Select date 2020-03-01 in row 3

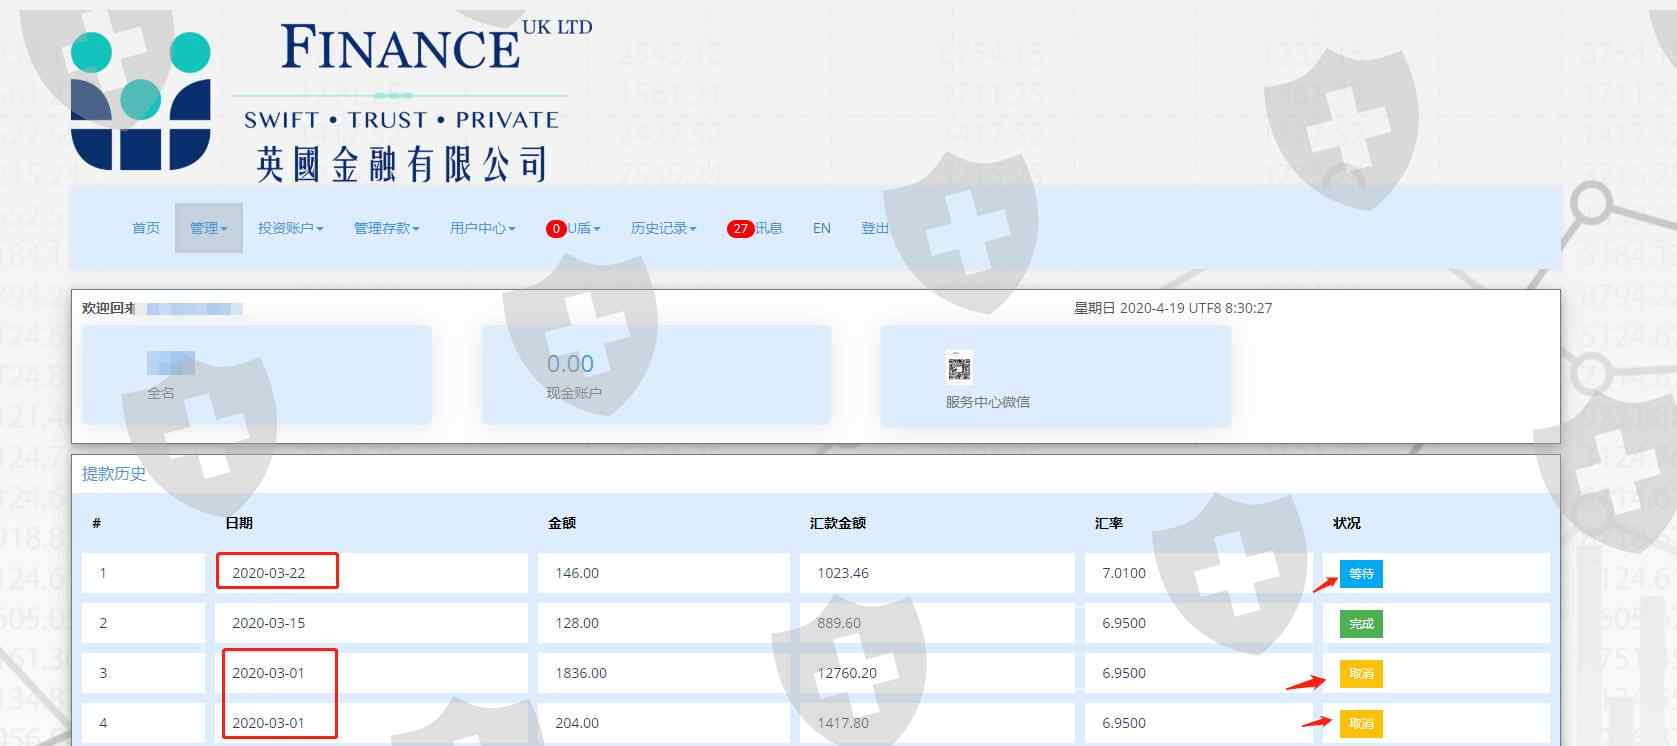tap(269, 673)
